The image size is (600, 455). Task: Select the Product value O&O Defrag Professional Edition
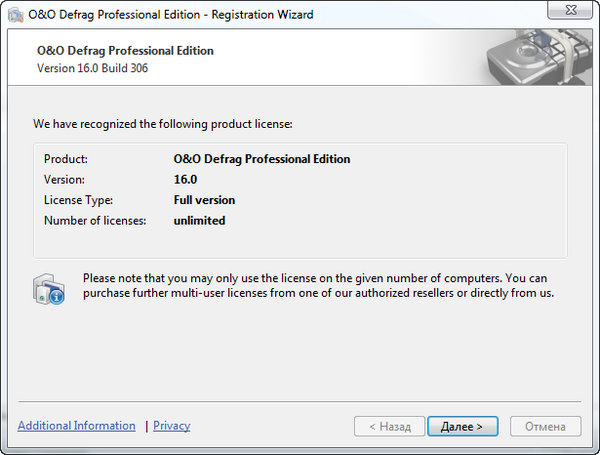[x=262, y=159]
